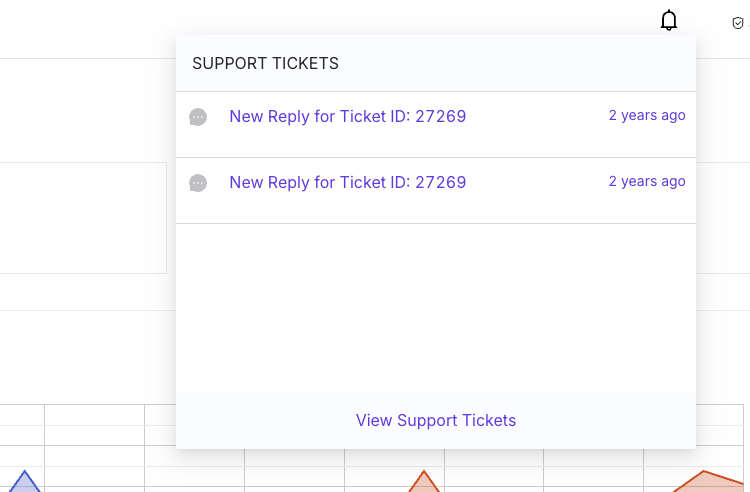Click the chat bubble icon of second notification

click(x=198, y=183)
